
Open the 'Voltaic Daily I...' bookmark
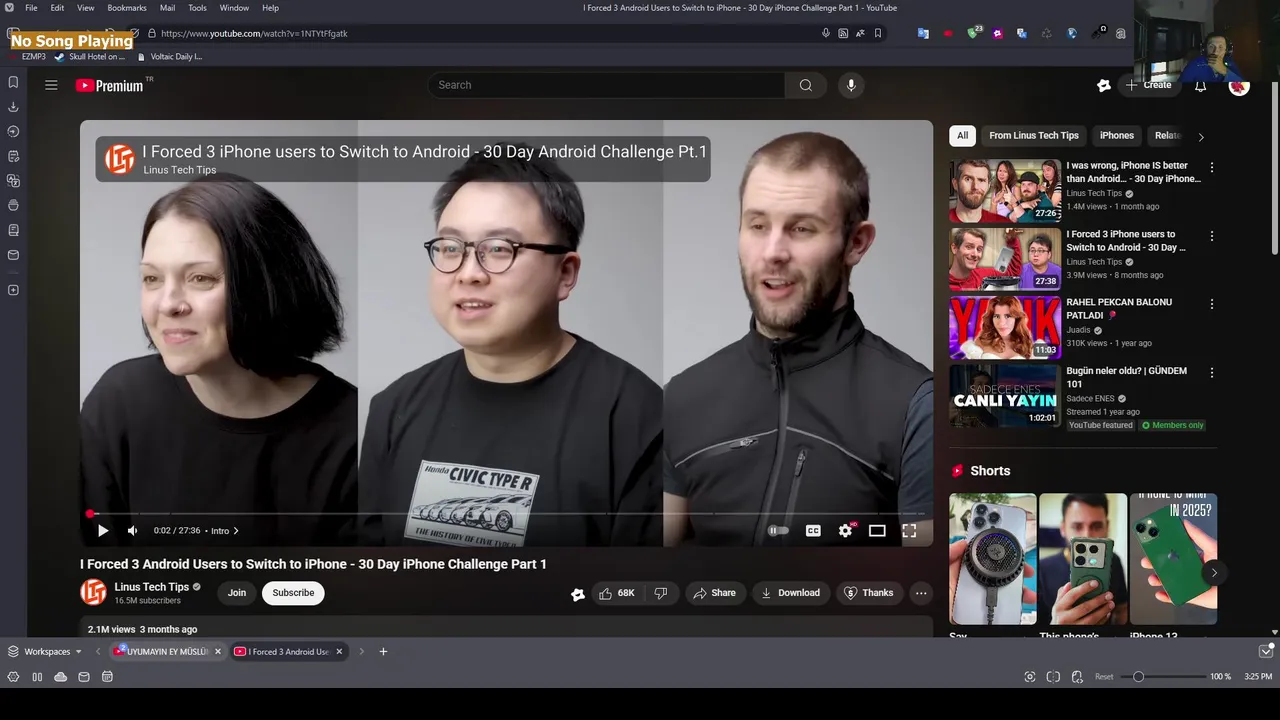pos(169,57)
